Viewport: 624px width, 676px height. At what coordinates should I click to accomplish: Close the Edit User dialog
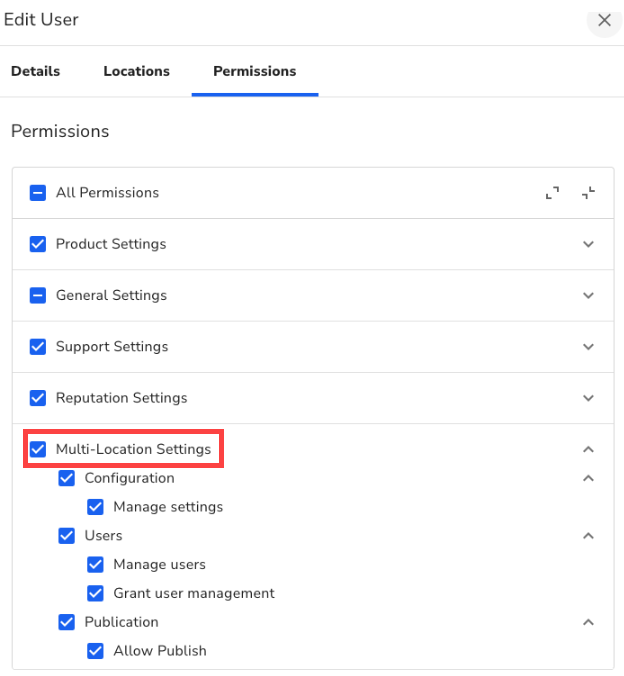click(604, 20)
